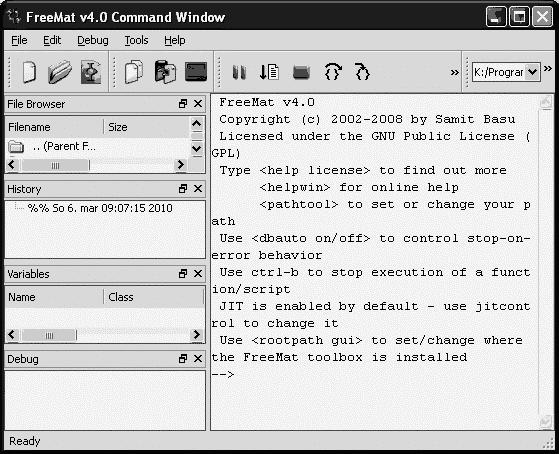Click the continue arrow with document icon

(x=269, y=72)
